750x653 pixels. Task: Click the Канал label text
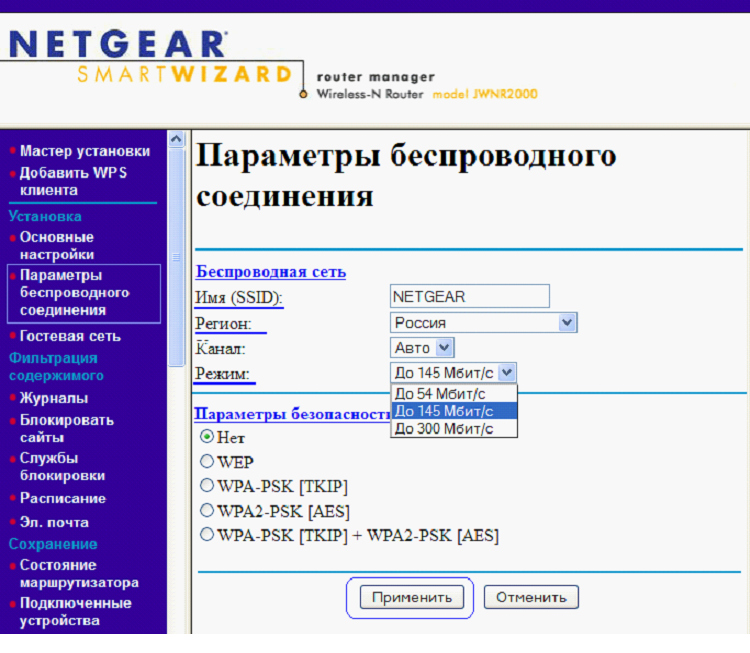click(x=220, y=349)
